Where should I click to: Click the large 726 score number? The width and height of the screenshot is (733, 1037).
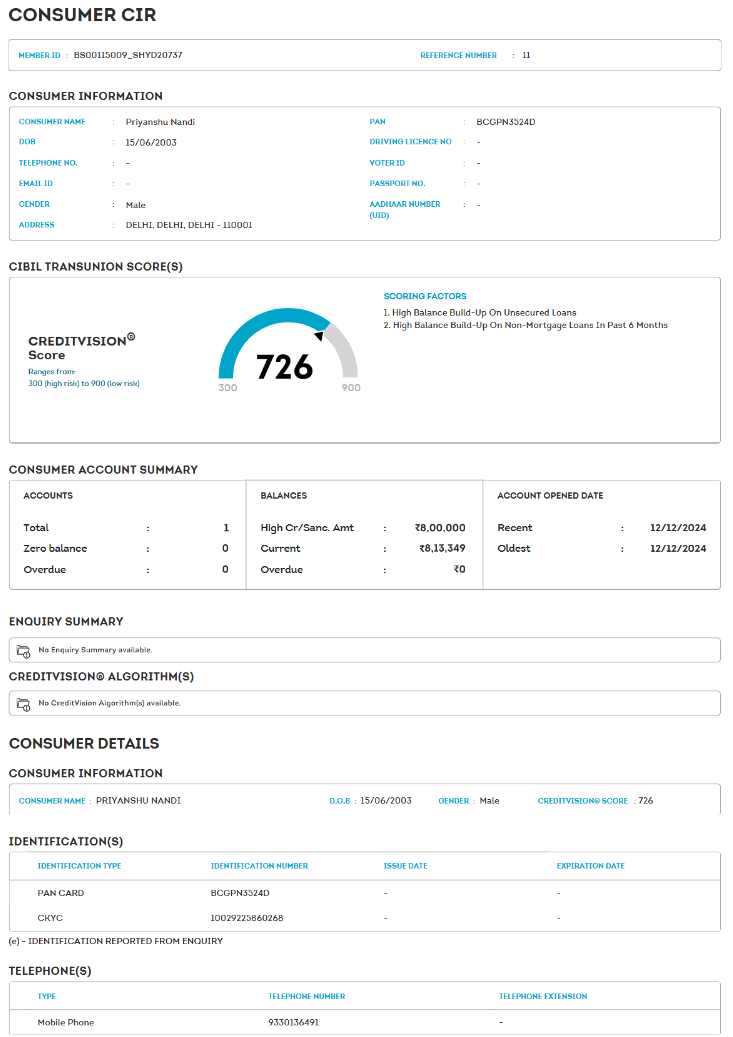click(284, 366)
